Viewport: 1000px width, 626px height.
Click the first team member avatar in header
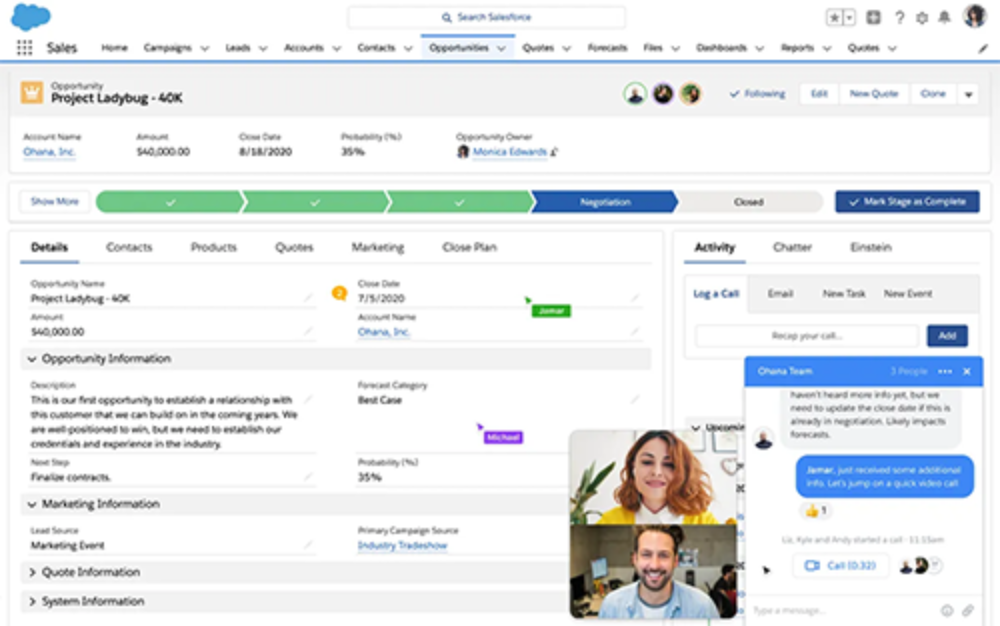tap(635, 94)
